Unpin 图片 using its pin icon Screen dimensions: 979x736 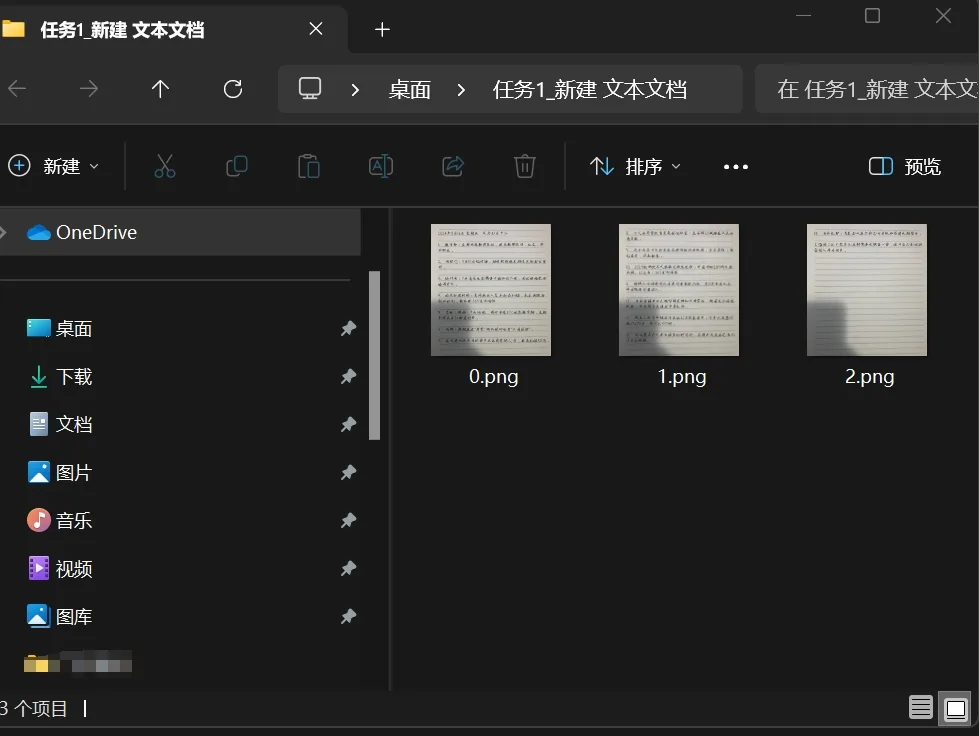pos(348,473)
